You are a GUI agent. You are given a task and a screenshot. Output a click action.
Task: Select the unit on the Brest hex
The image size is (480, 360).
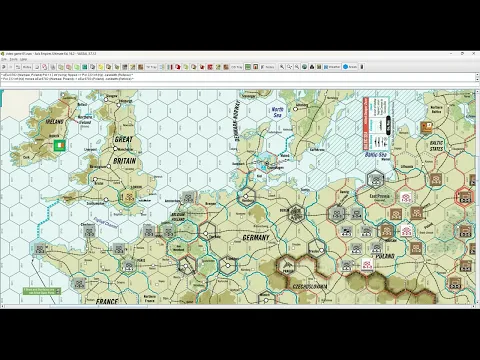tap(40, 248)
